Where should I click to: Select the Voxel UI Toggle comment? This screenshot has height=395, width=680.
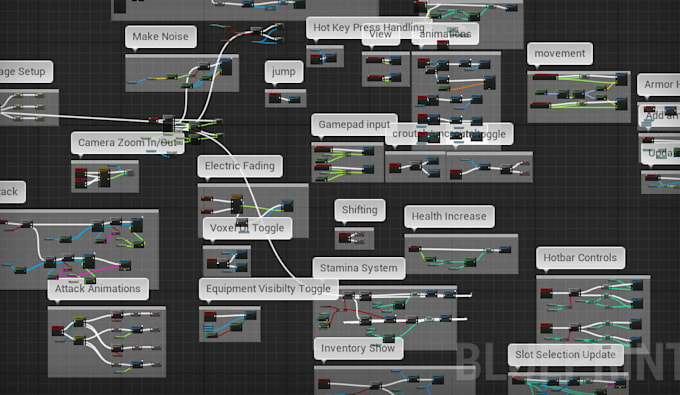tap(247, 228)
